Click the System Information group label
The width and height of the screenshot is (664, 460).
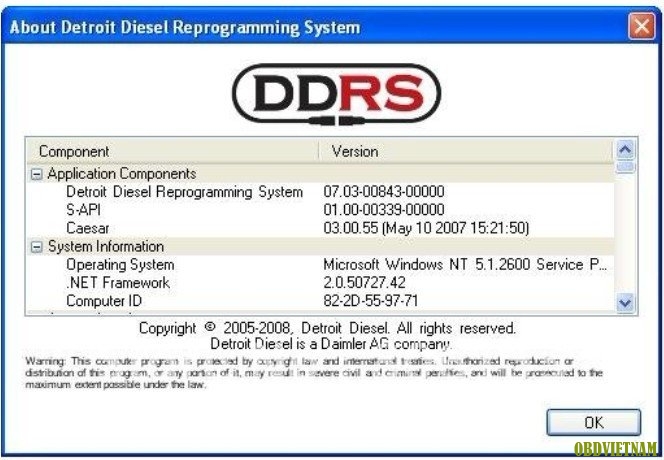click(x=105, y=247)
